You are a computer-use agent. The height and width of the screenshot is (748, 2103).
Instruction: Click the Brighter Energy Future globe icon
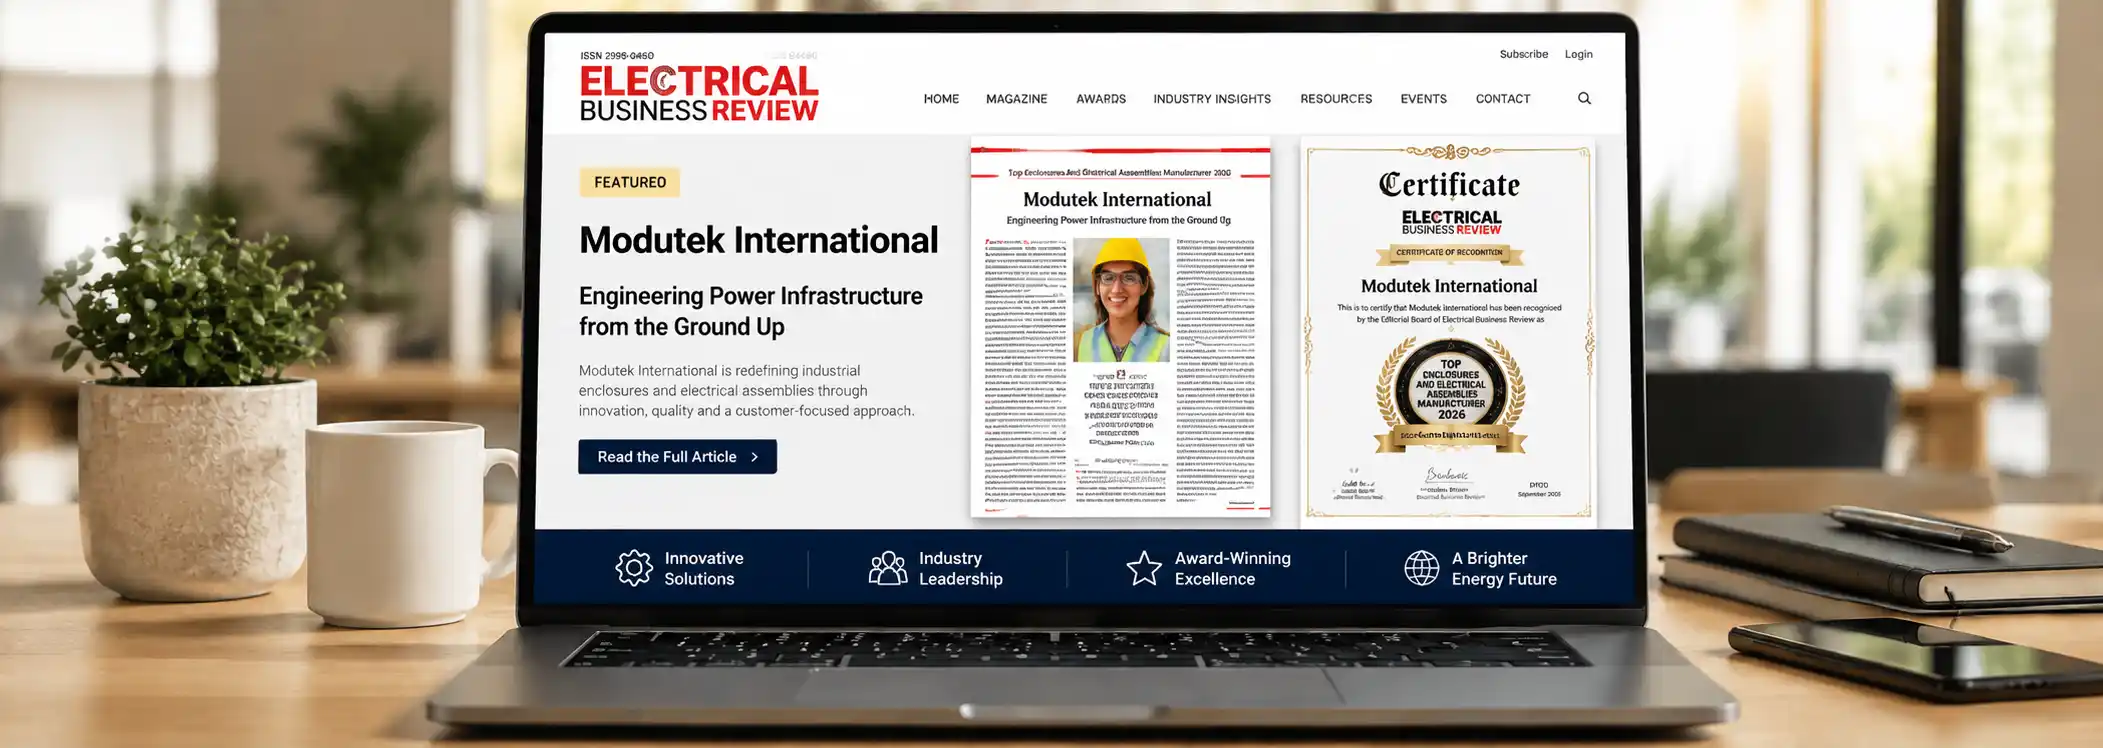point(1421,568)
